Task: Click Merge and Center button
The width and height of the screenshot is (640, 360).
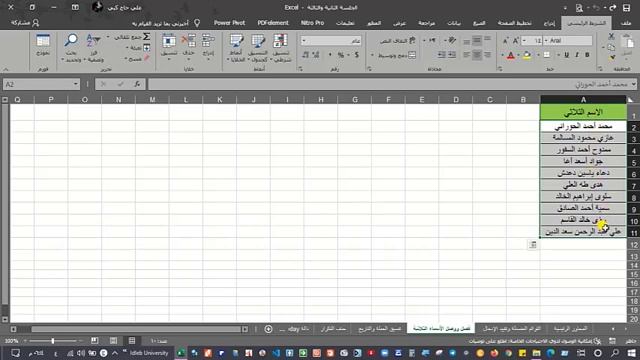Action: 397,55
